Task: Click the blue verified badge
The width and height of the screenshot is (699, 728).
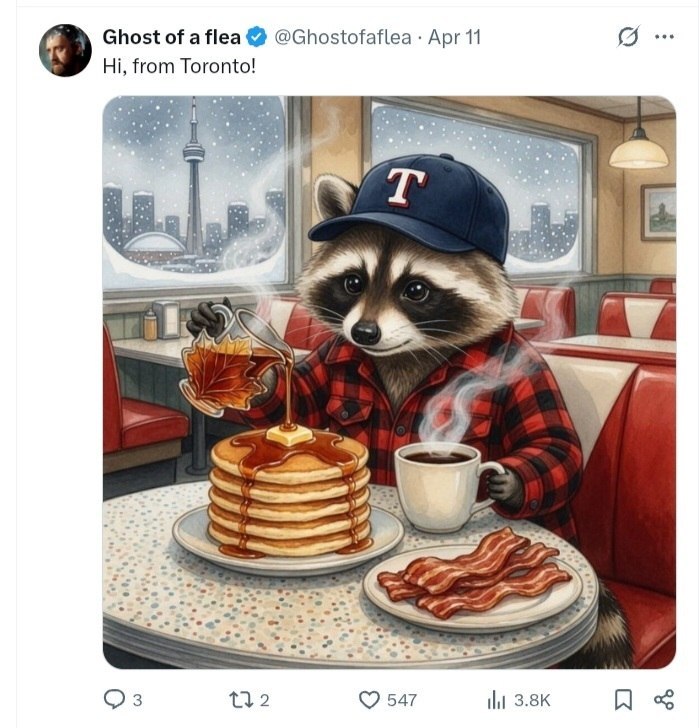Action: (x=256, y=37)
